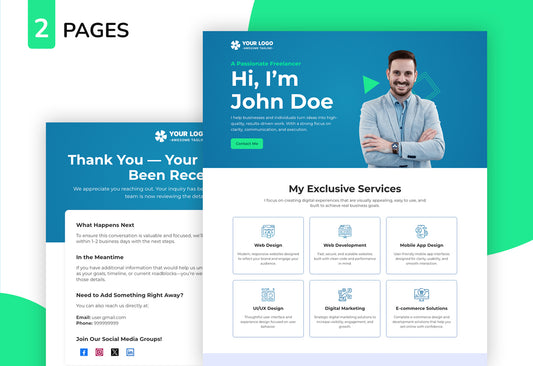Select the Web Design card title
Viewport: 533px width, 366px height.
coord(268,245)
